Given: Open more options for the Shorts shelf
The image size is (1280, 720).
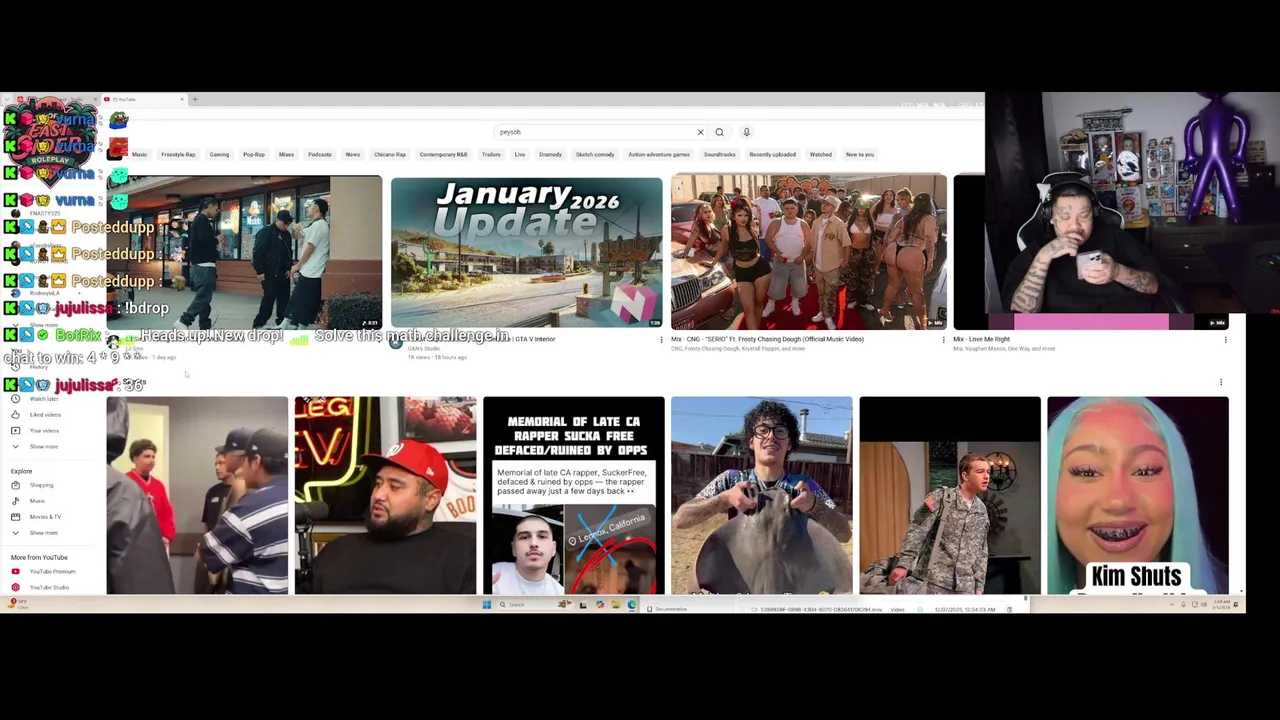Looking at the screenshot, I should point(1221,382).
